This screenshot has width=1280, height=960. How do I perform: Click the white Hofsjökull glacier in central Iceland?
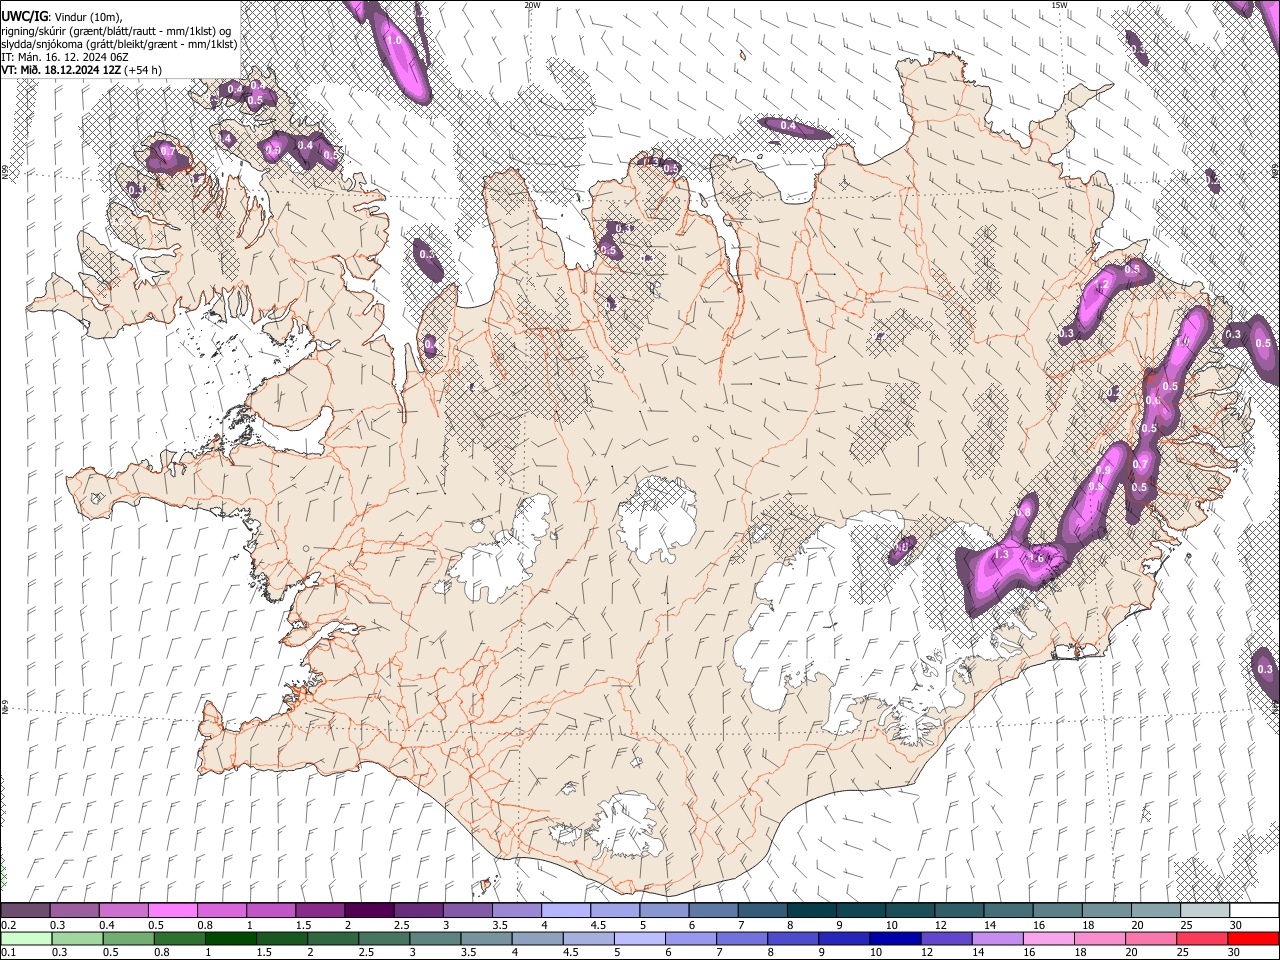pos(657,520)
